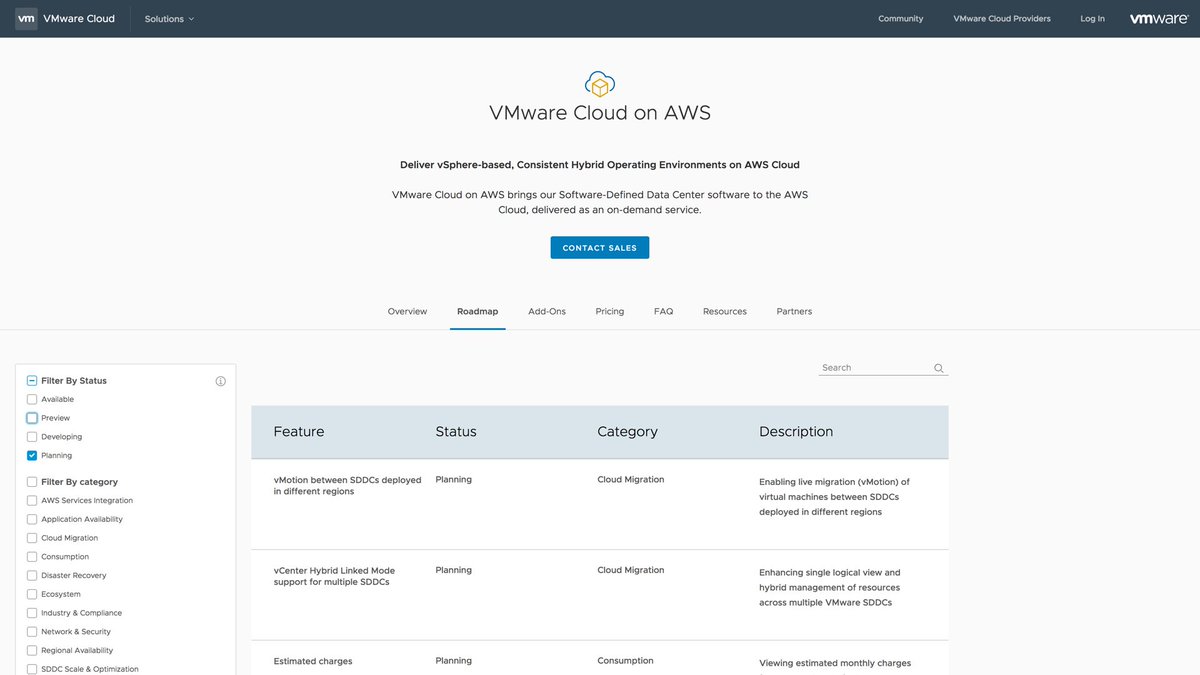The width and height of the screenshot is (1200, 675).
Task: Click Cloud Migration category in vCenter row
Action: click(631, 570)
